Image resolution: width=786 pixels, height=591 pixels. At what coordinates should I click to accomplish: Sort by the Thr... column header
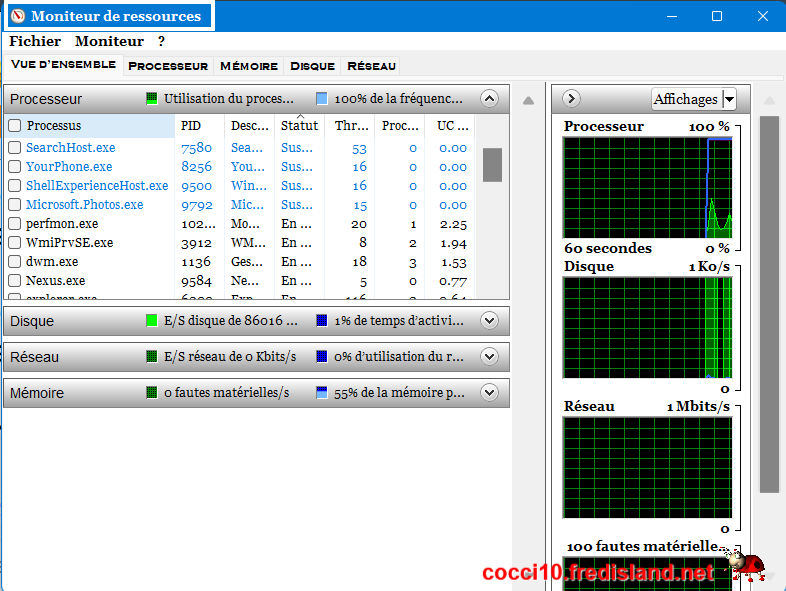tap(350, 125)
